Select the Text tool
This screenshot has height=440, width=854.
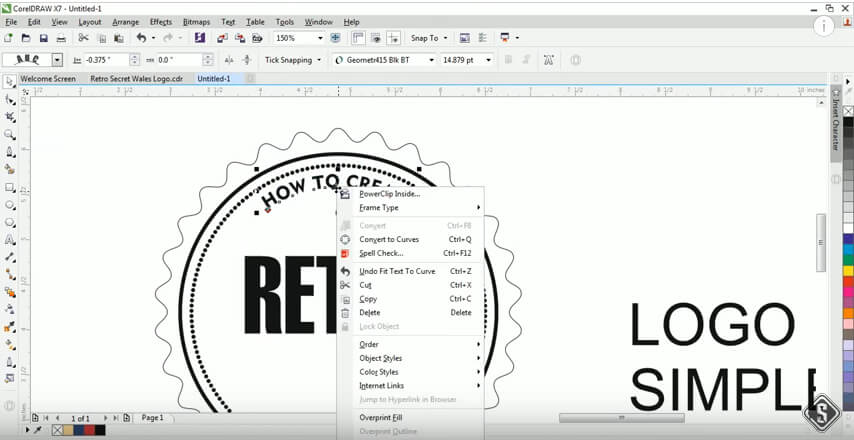click(x=10, y=240)
